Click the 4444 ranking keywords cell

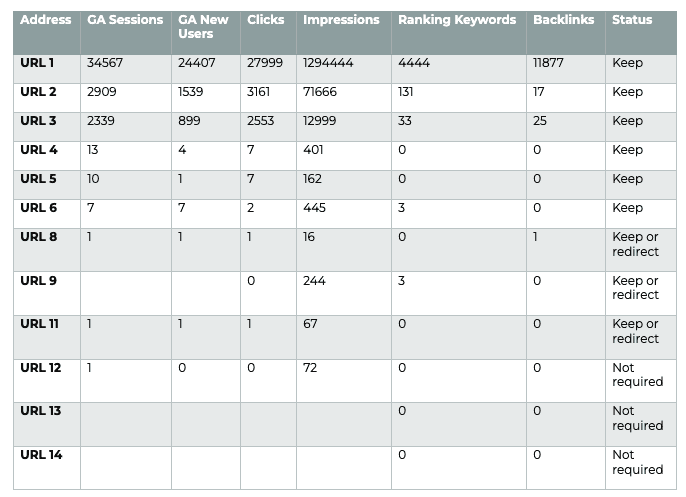click(x=414, y=63)
